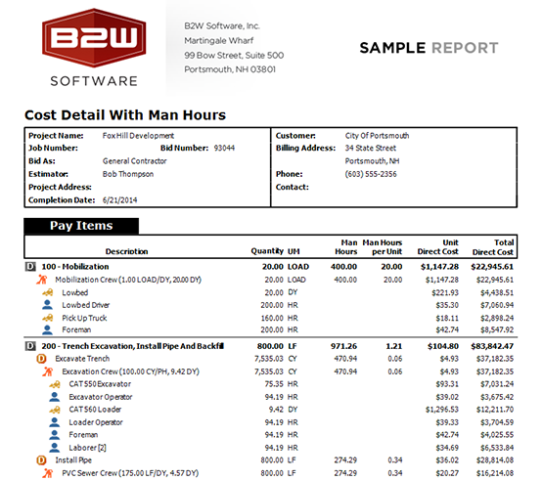
Task: Select the Pay Items section tab
Action: tap(81, 226)
